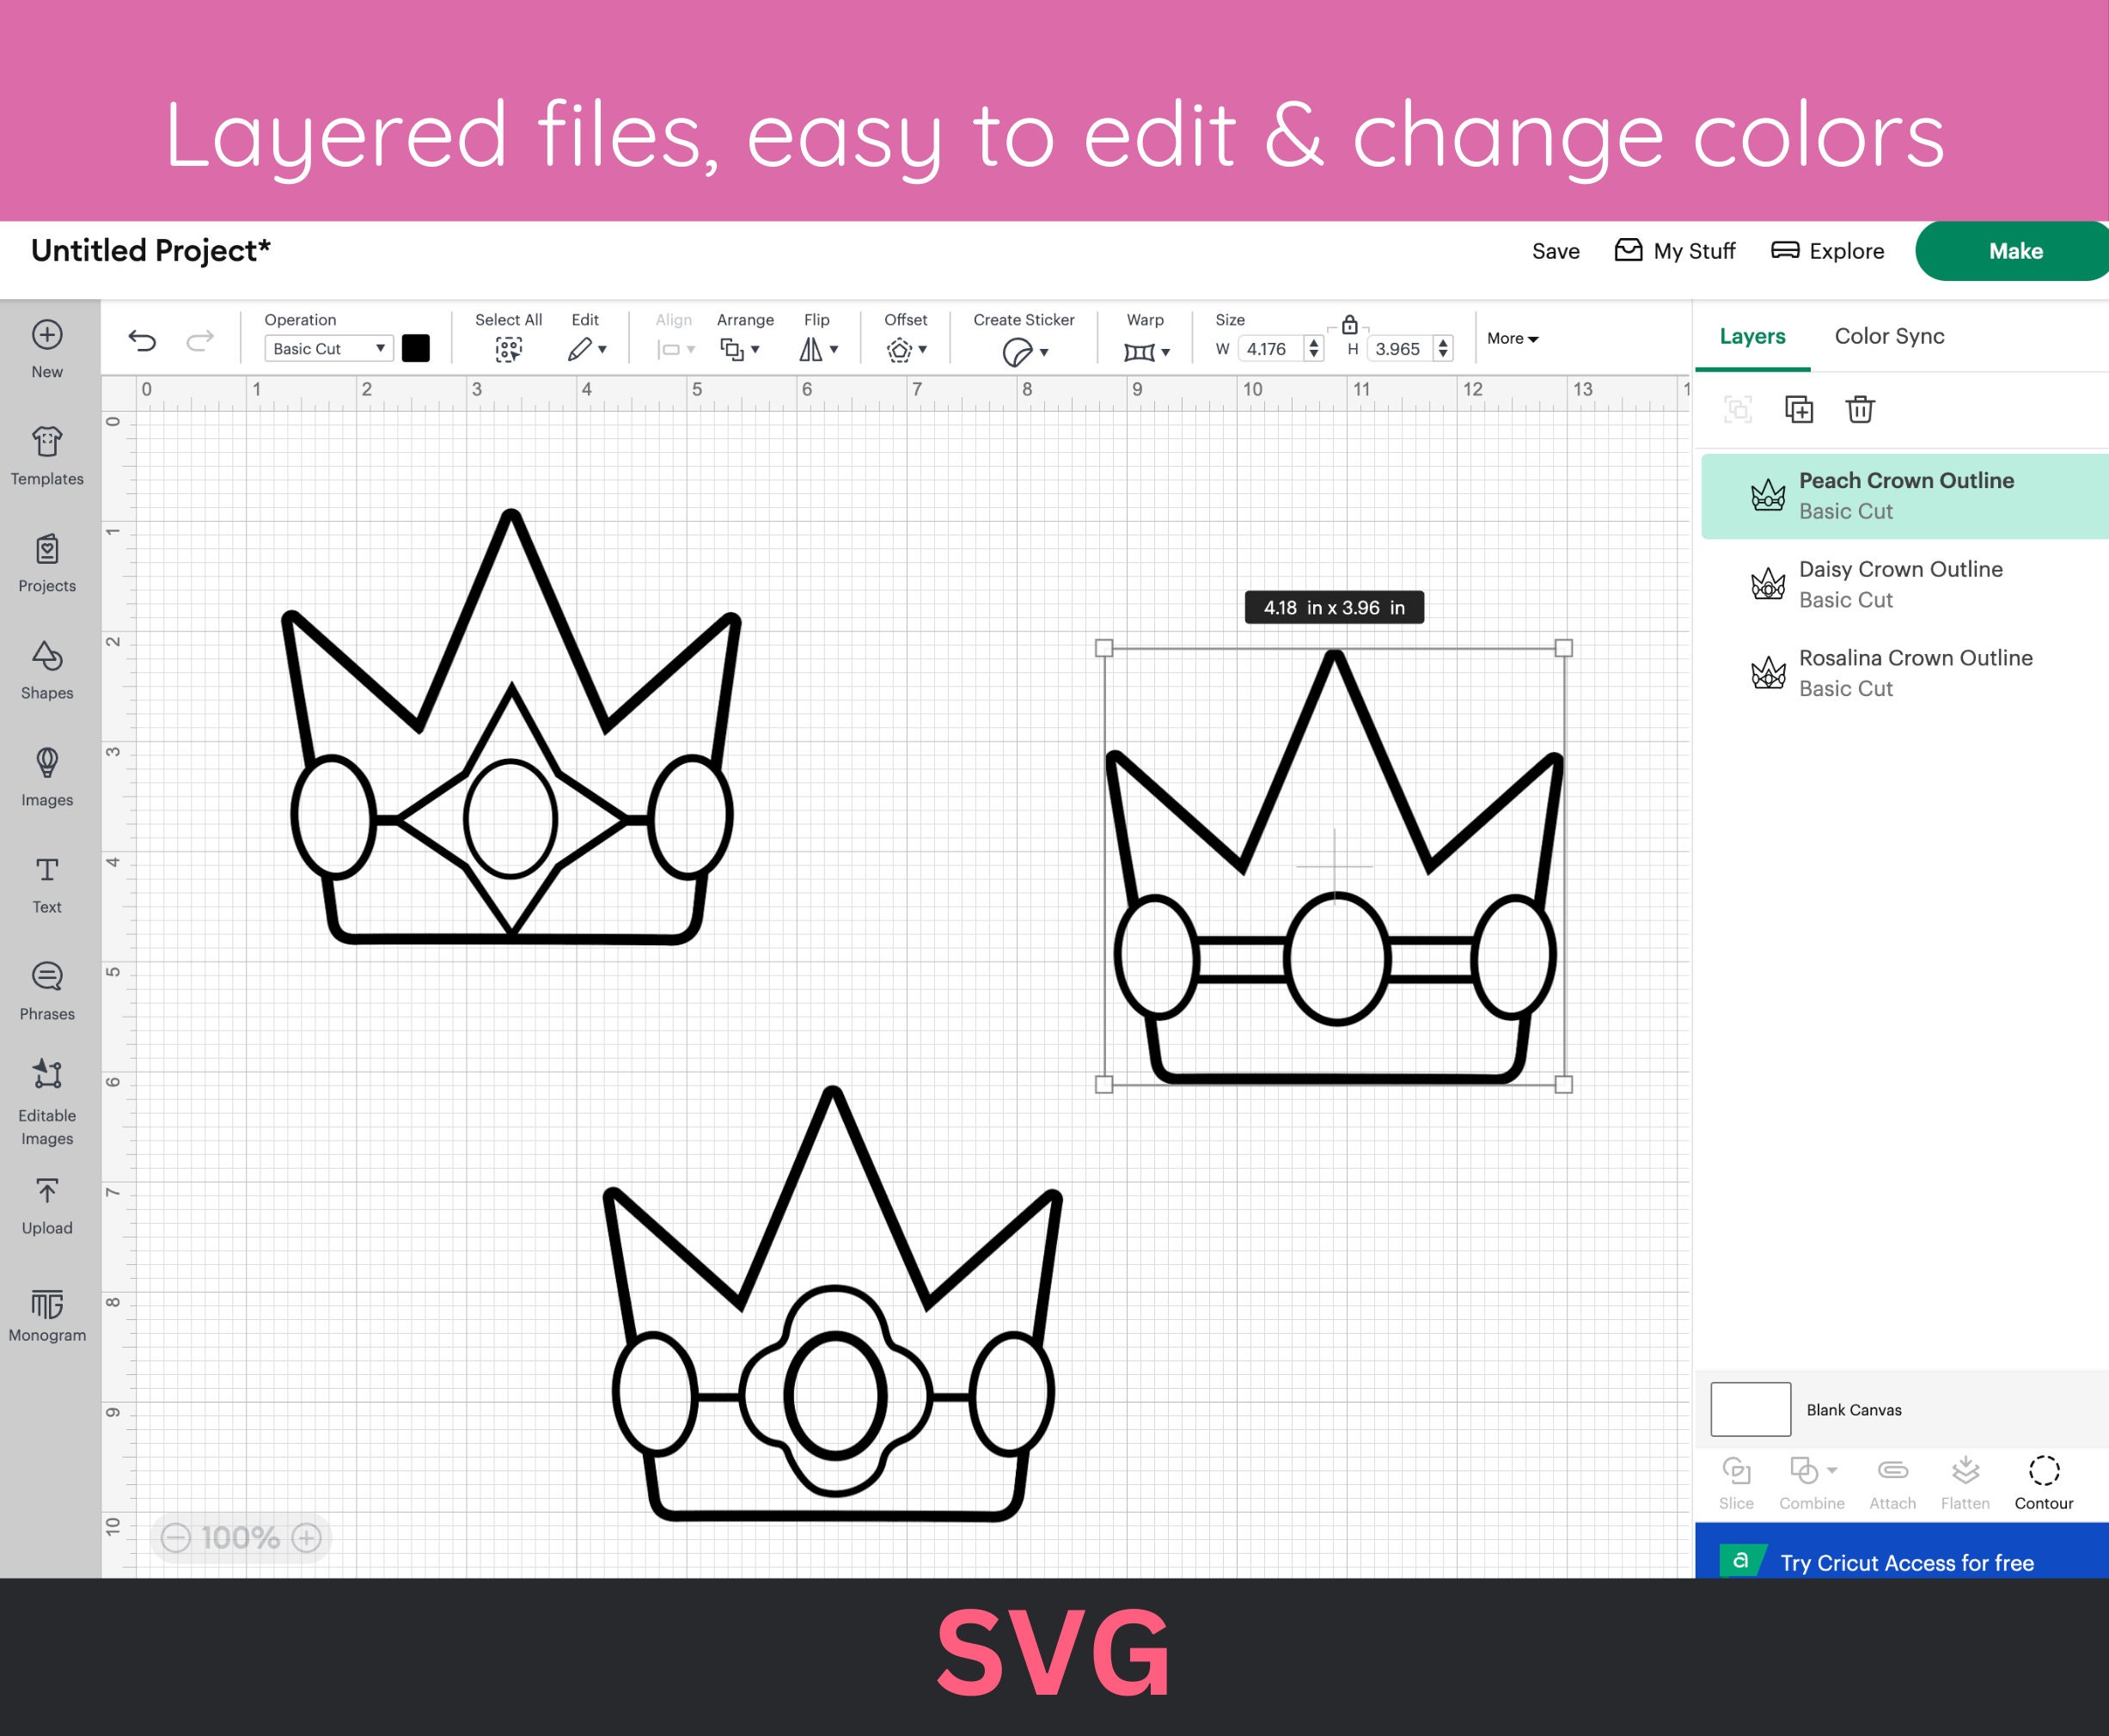The image size is (2109, 1736).
Task: Select the Text tool
Action: point(47,870)
